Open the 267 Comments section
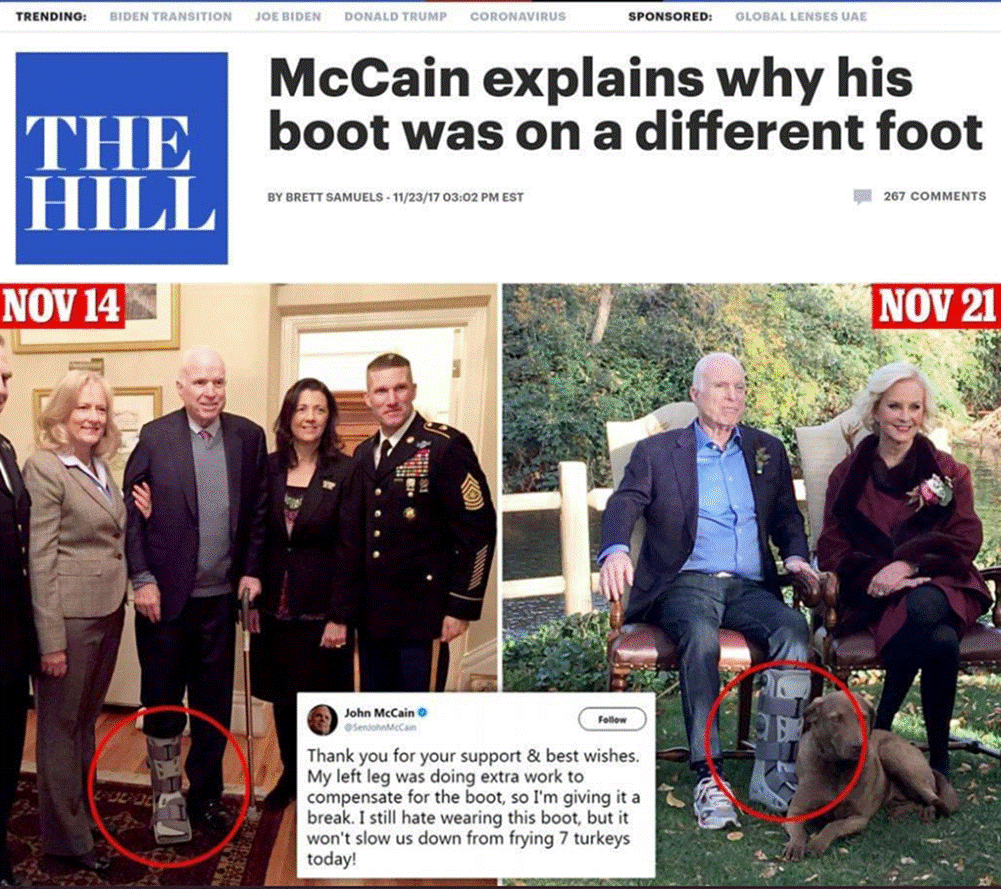1001x889 pixels. point(935,197)
